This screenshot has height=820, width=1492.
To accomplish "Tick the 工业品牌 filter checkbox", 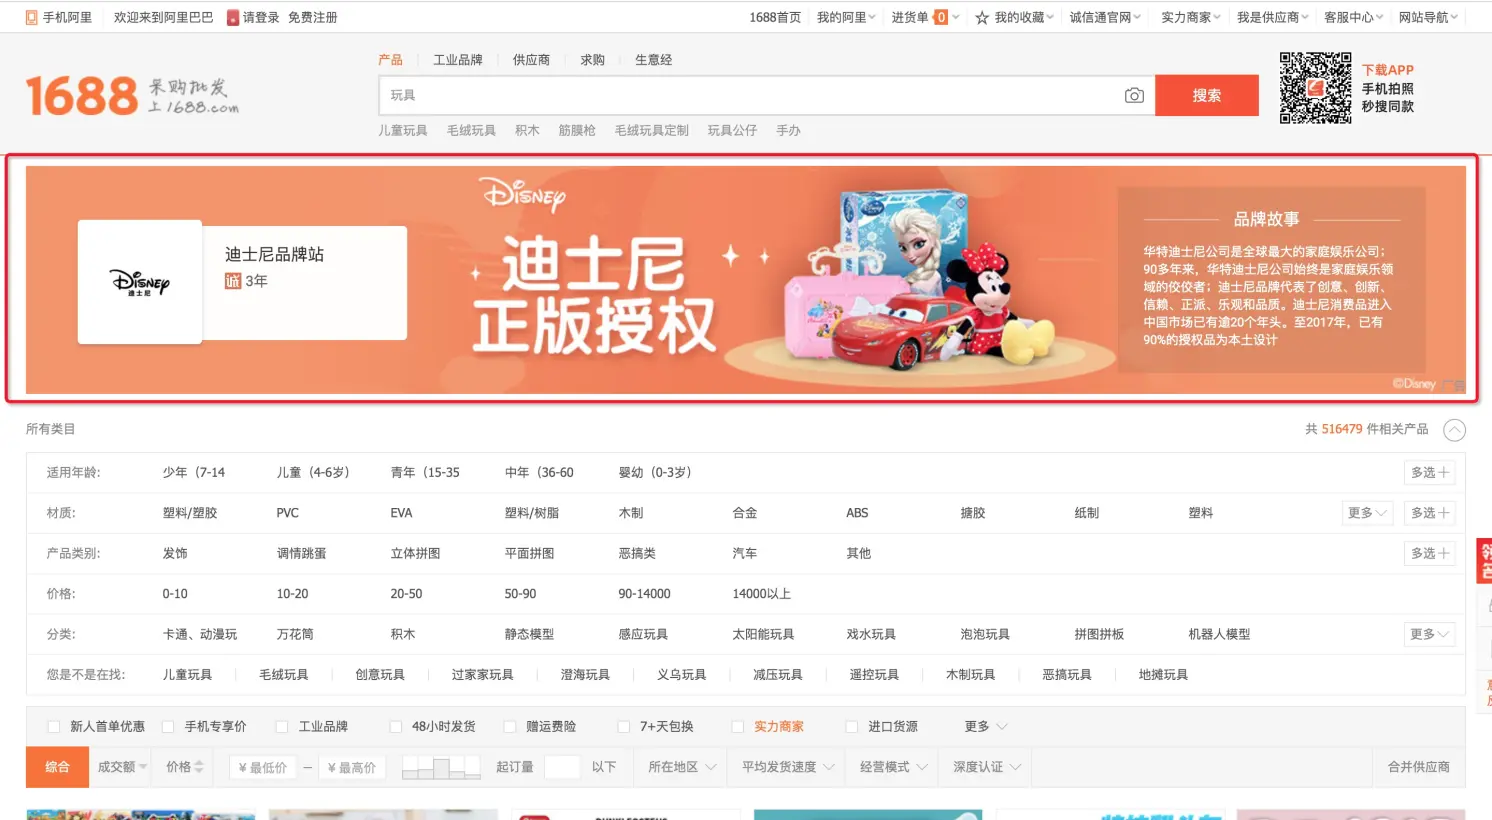I will [282, 727].
